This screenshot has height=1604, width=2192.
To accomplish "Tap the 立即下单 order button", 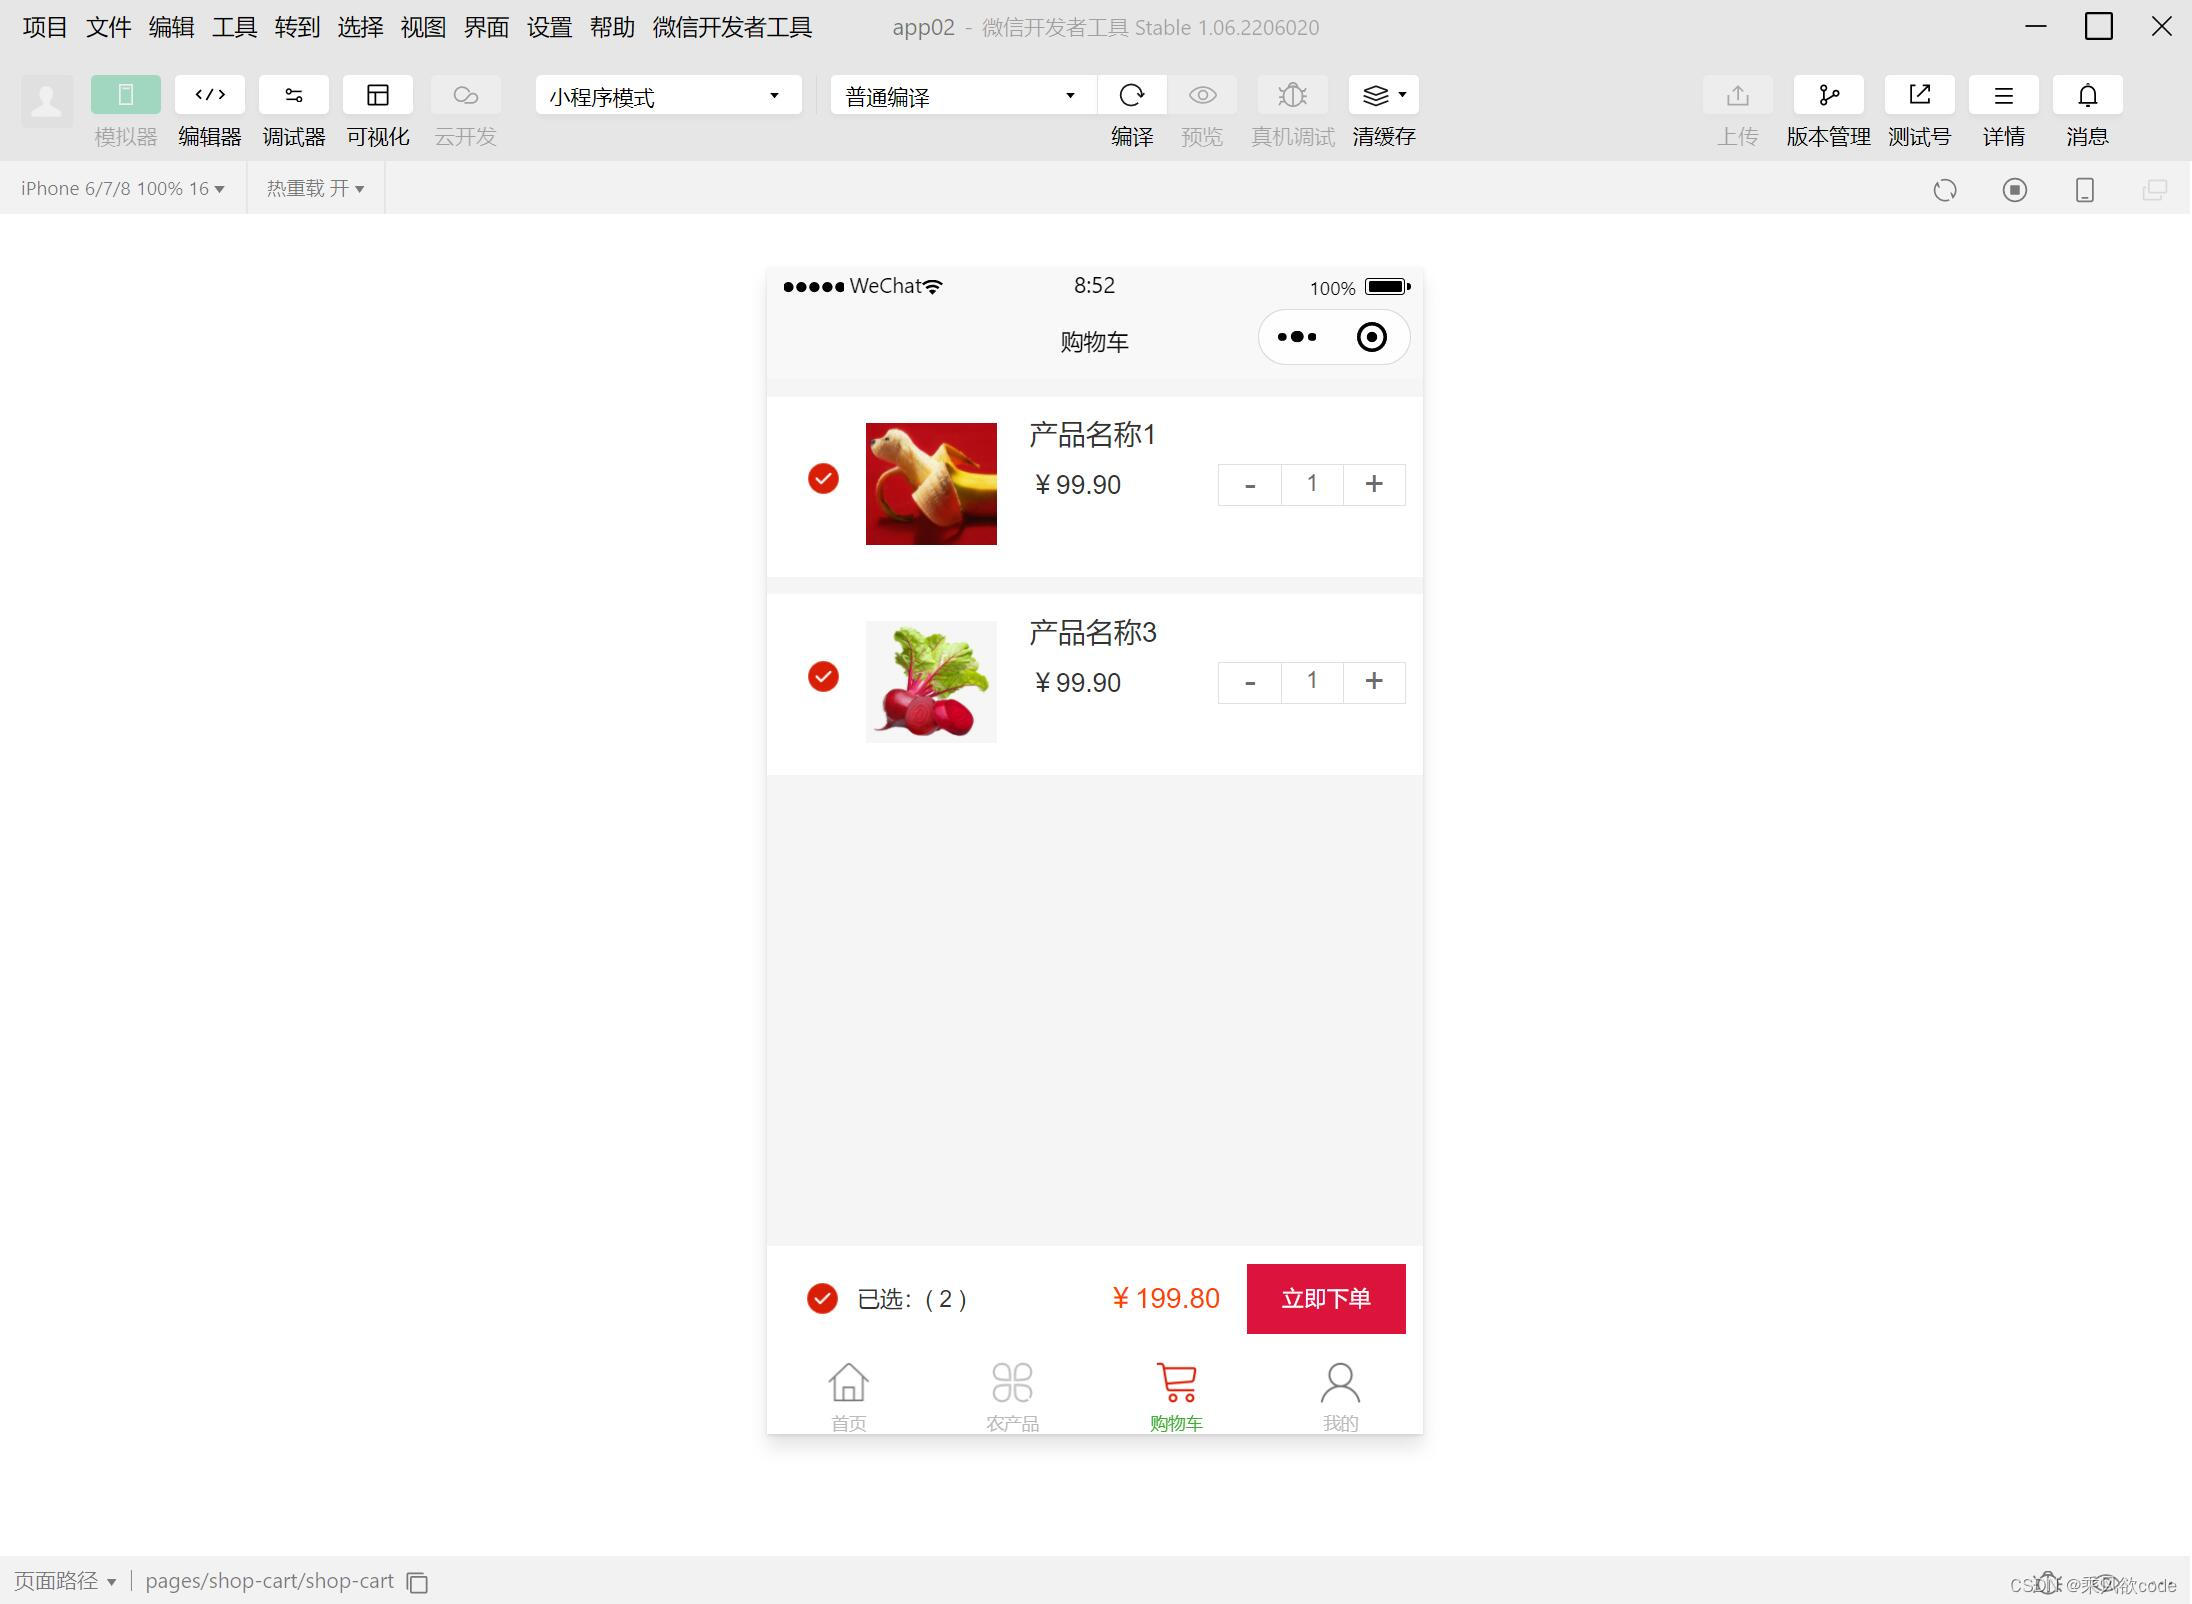I will (1326, 1298).
